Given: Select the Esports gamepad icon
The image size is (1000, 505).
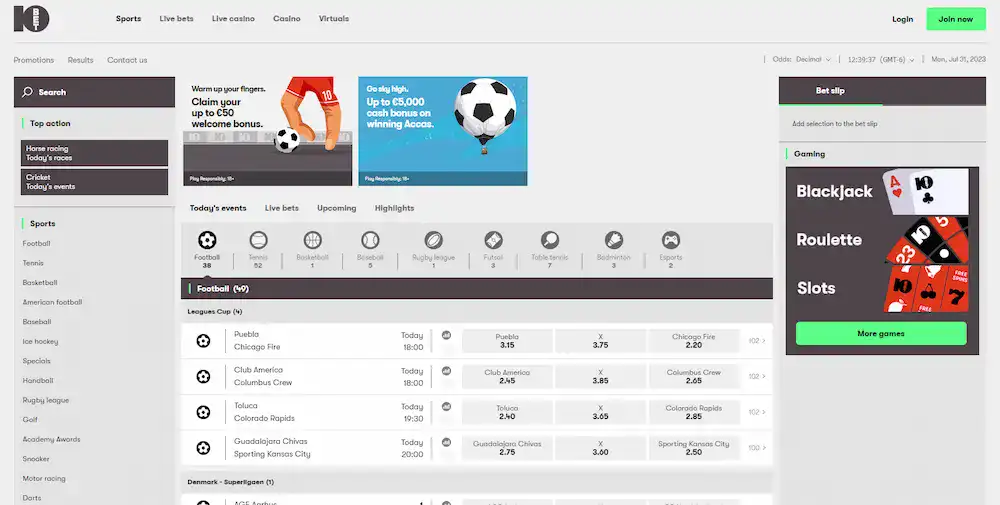Looking at the screenshot, I should (671, 240).
